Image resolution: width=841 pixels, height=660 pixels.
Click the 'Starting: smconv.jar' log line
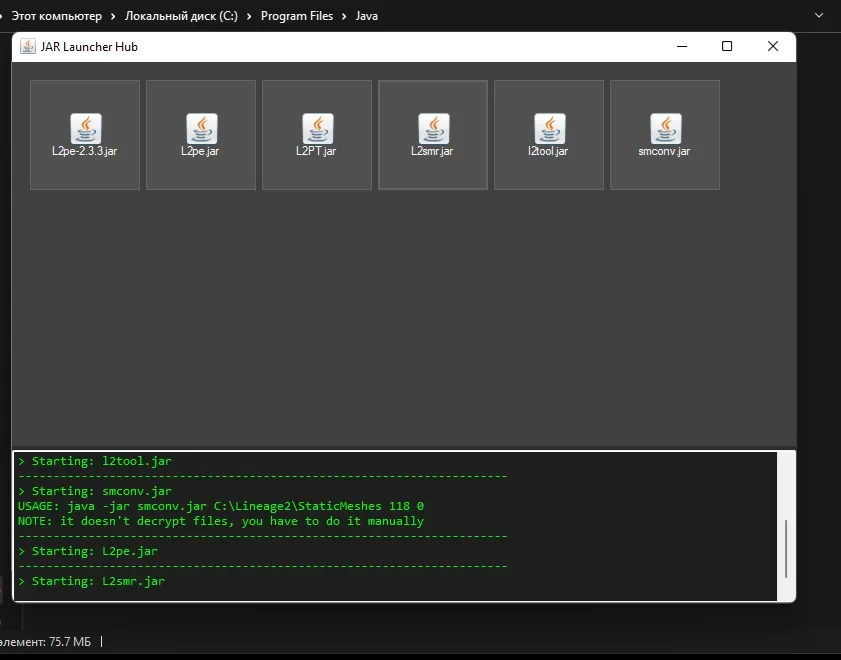click(95, 491)
